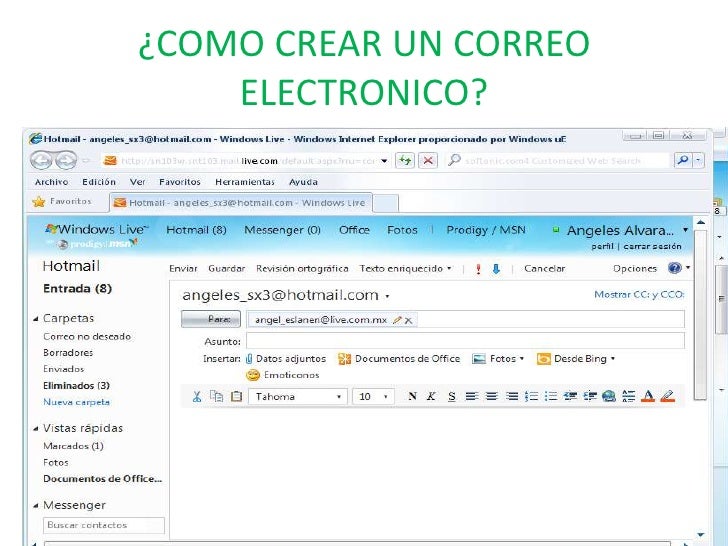Insert a numbered list
The image size is (728, 546).
531,396
